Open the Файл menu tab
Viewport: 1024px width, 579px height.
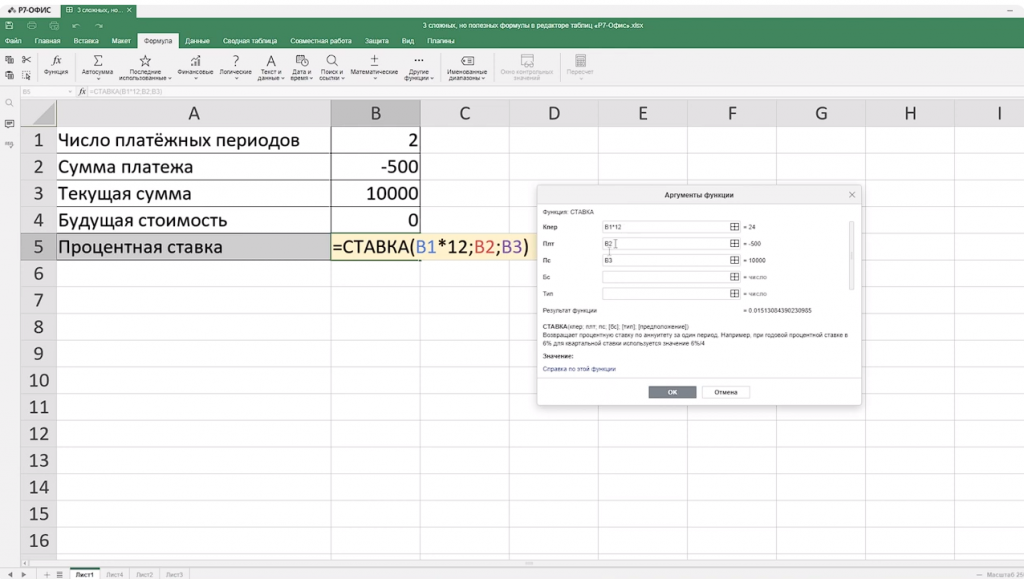pos(13,40)
